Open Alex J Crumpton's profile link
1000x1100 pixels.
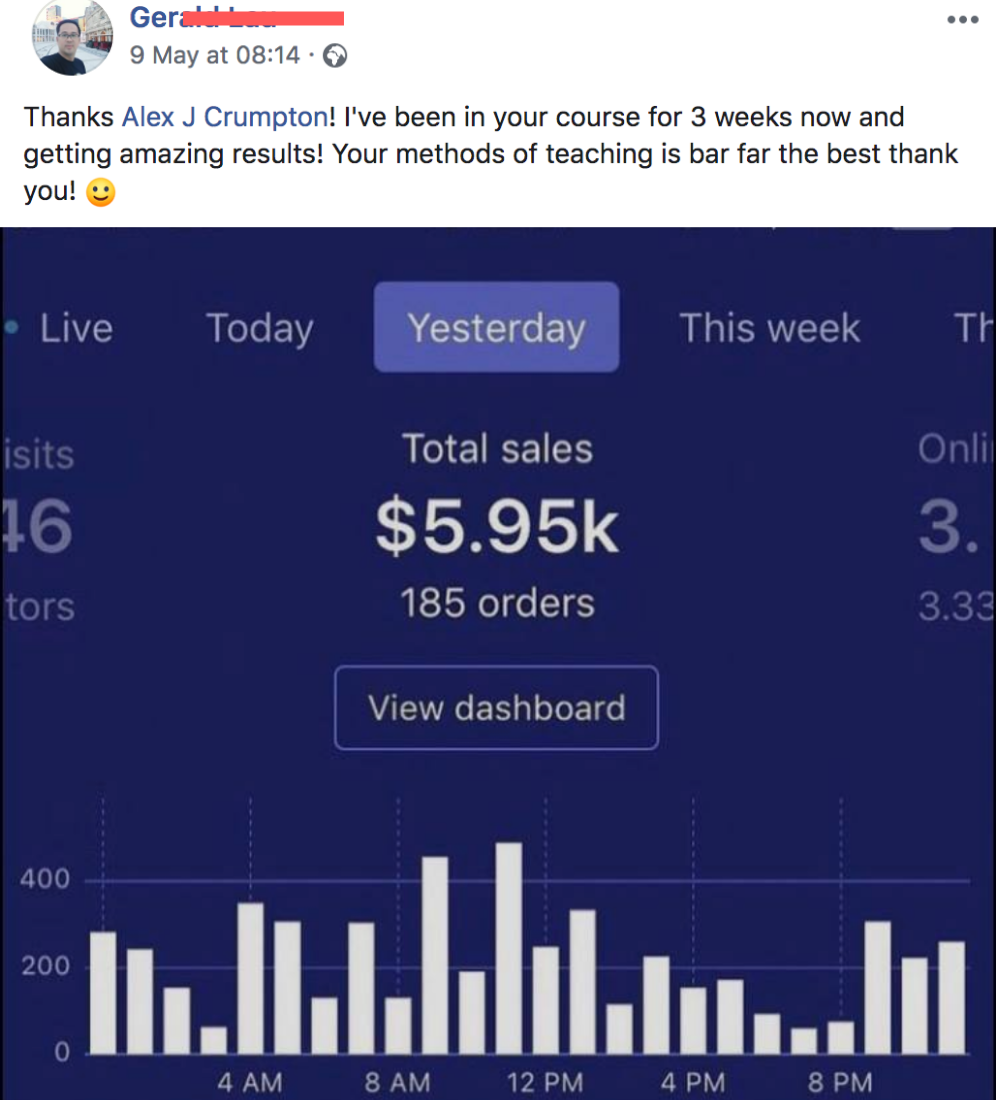tap(224, 117)
